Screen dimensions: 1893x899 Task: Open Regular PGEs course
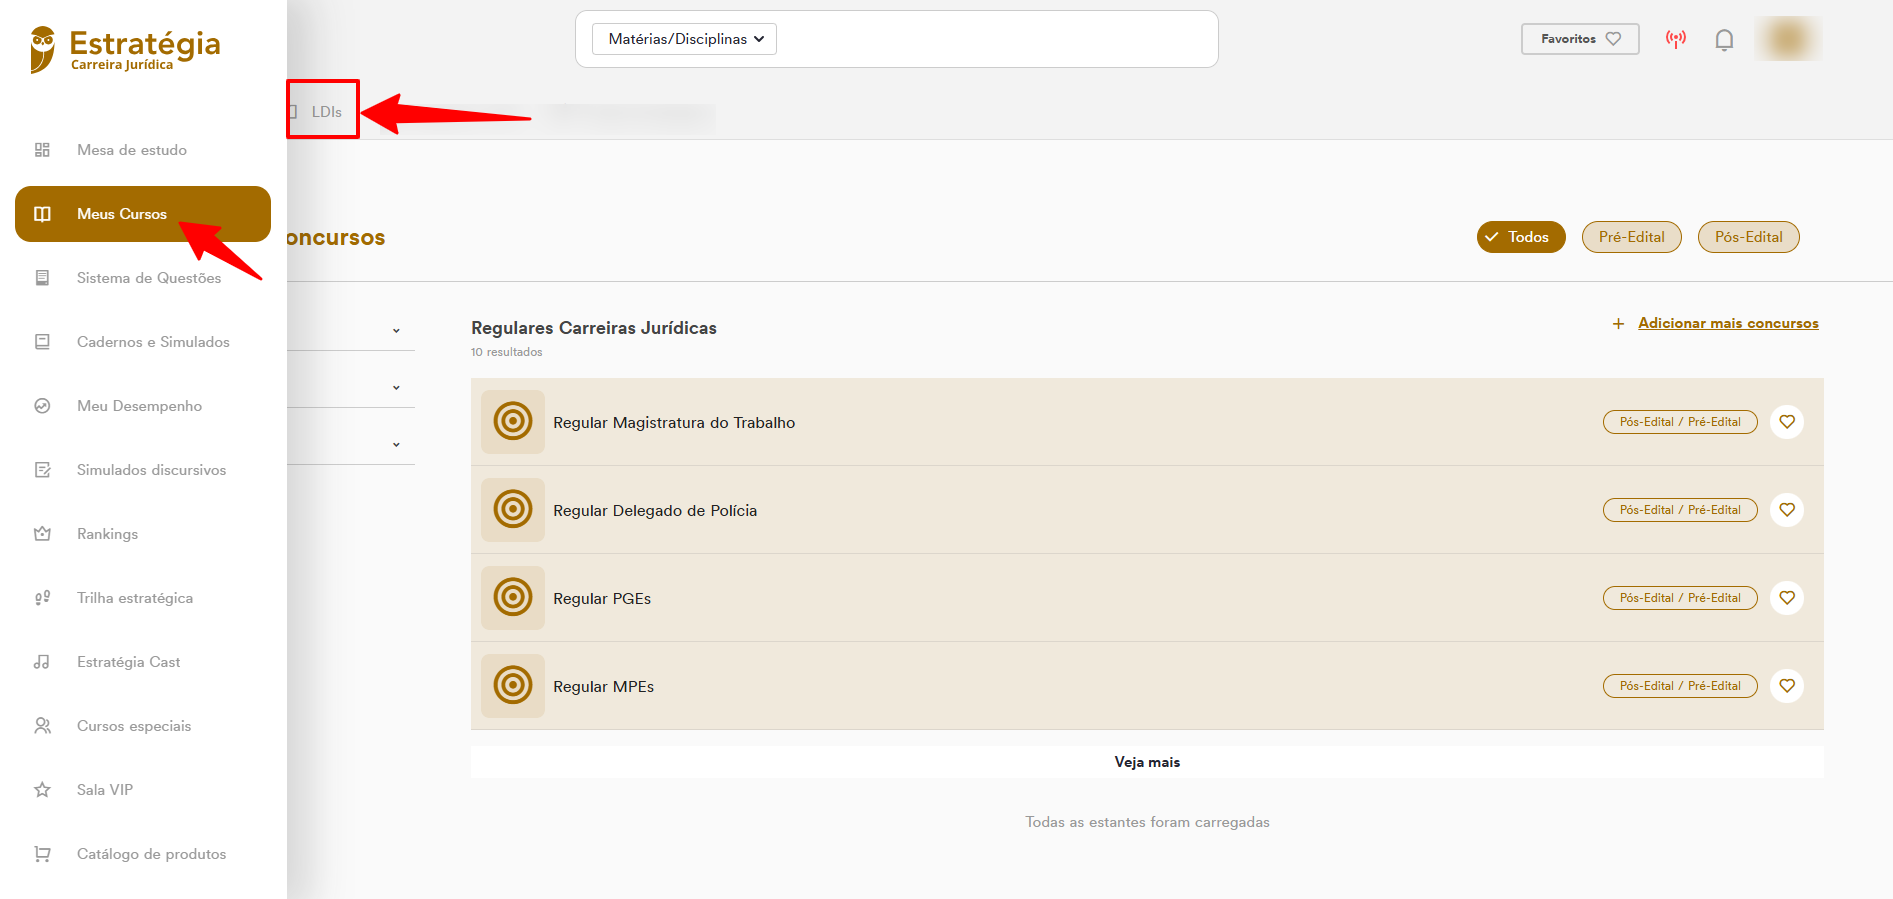click(x=1147, y=598)
